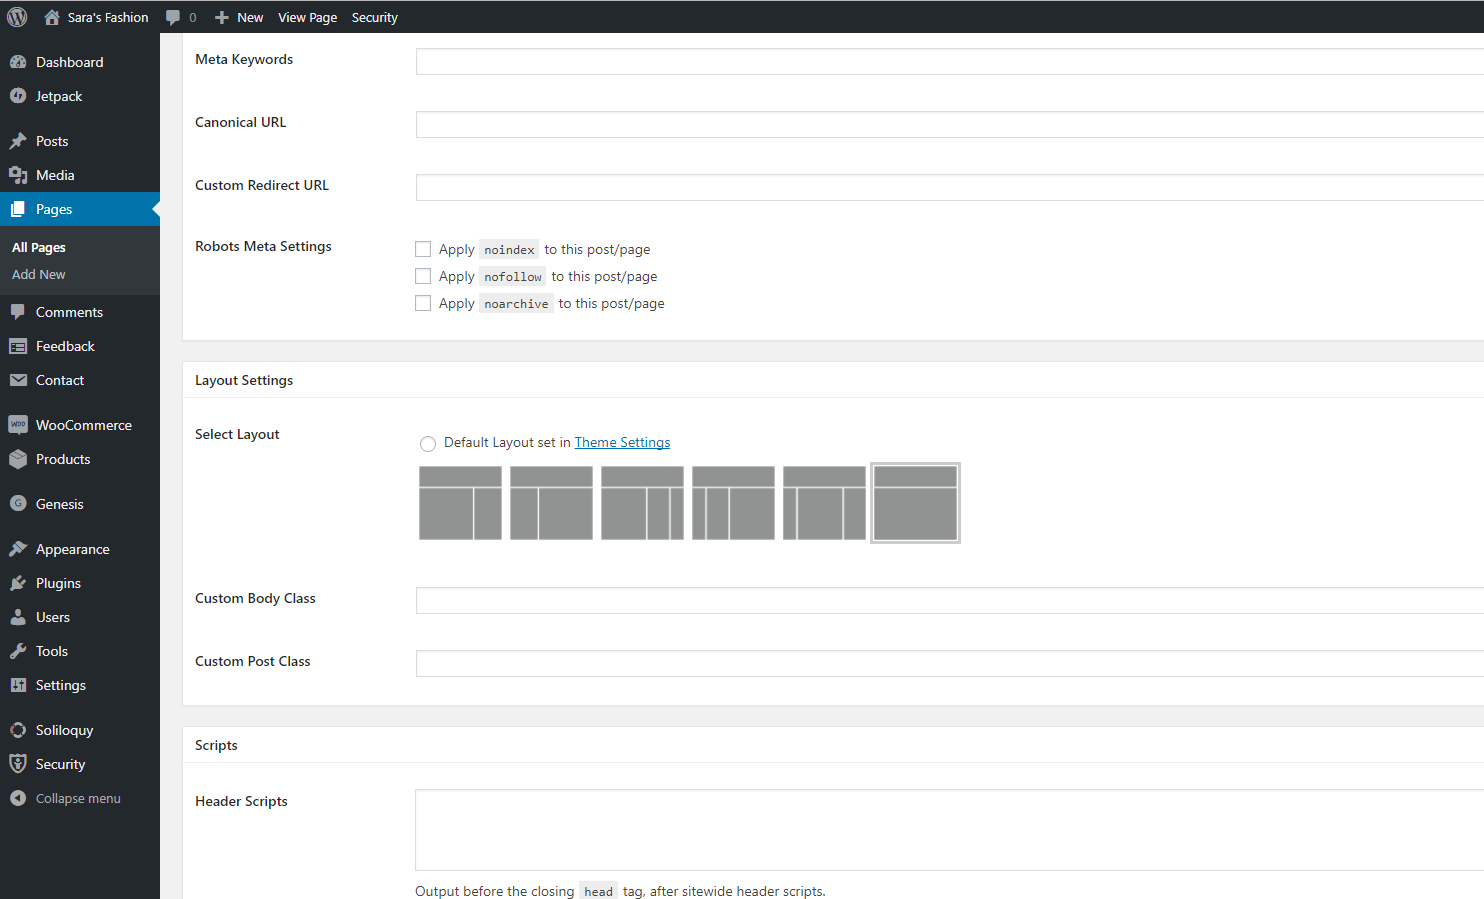Screen dimensions: 1484x899
Task: Click the Scripts panel heading
Action: pos(216,745)
